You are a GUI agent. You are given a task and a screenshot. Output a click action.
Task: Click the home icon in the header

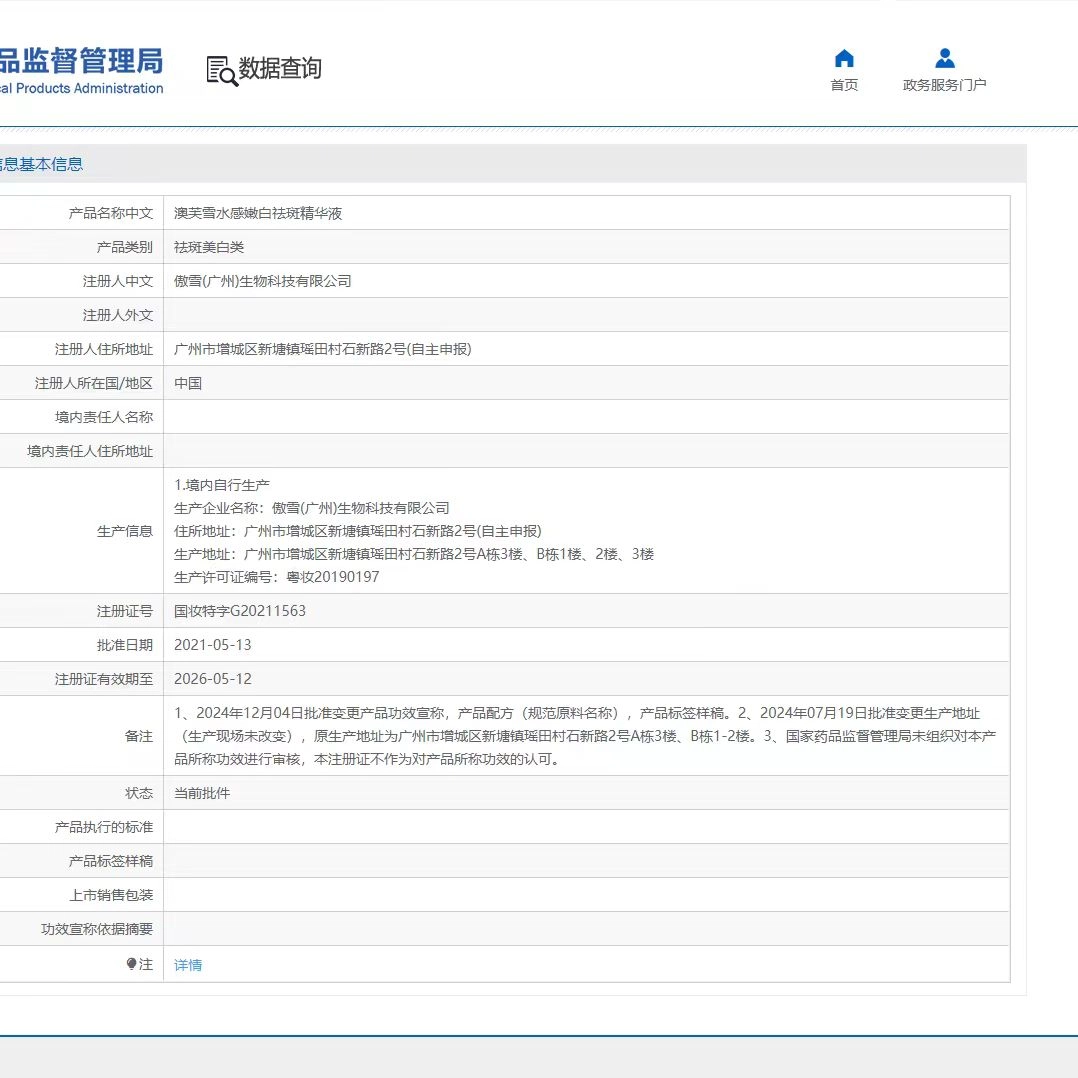pyautogui.click(x=844, y=58)
